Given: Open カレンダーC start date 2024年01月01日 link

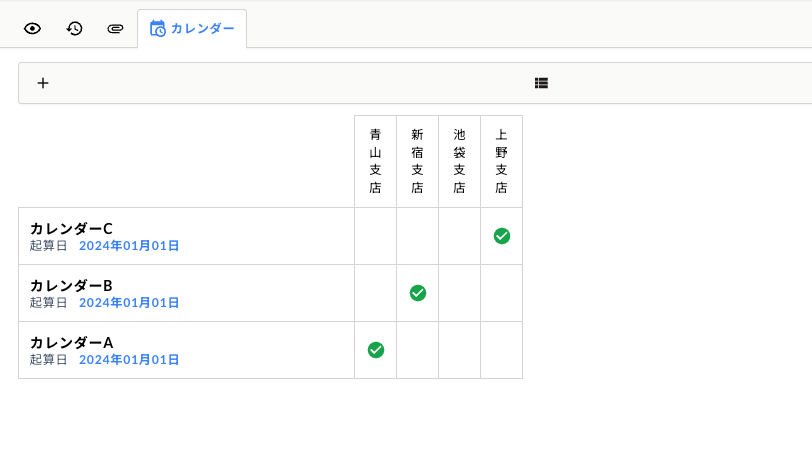Looking at the screenshot, I should point(129,245).
